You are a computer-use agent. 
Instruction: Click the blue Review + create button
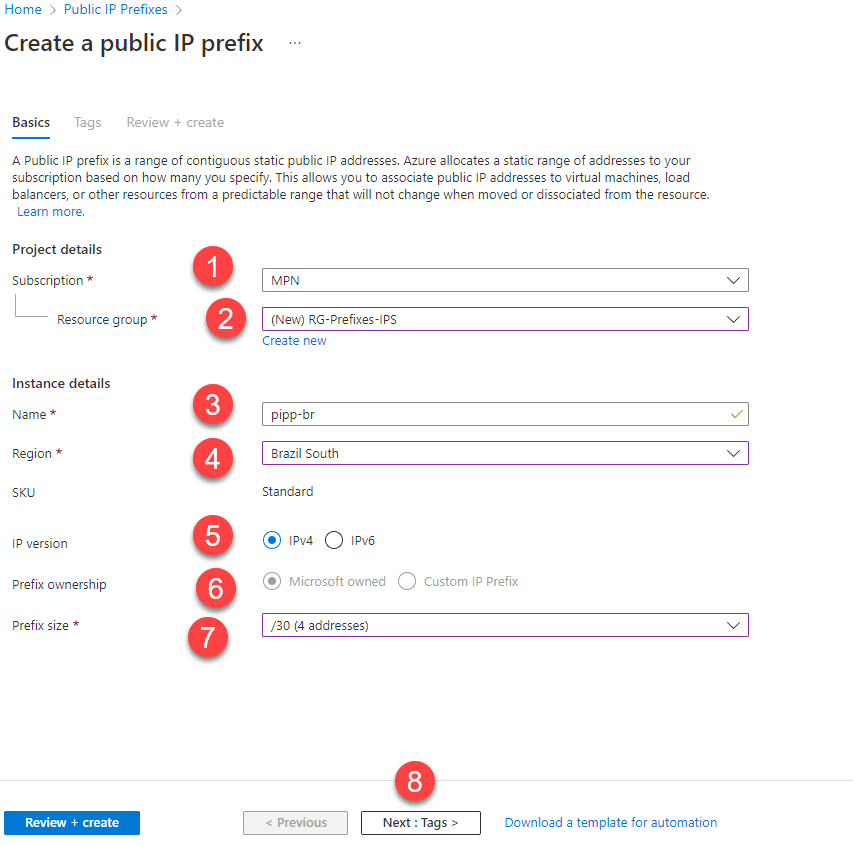coord(72,823)
